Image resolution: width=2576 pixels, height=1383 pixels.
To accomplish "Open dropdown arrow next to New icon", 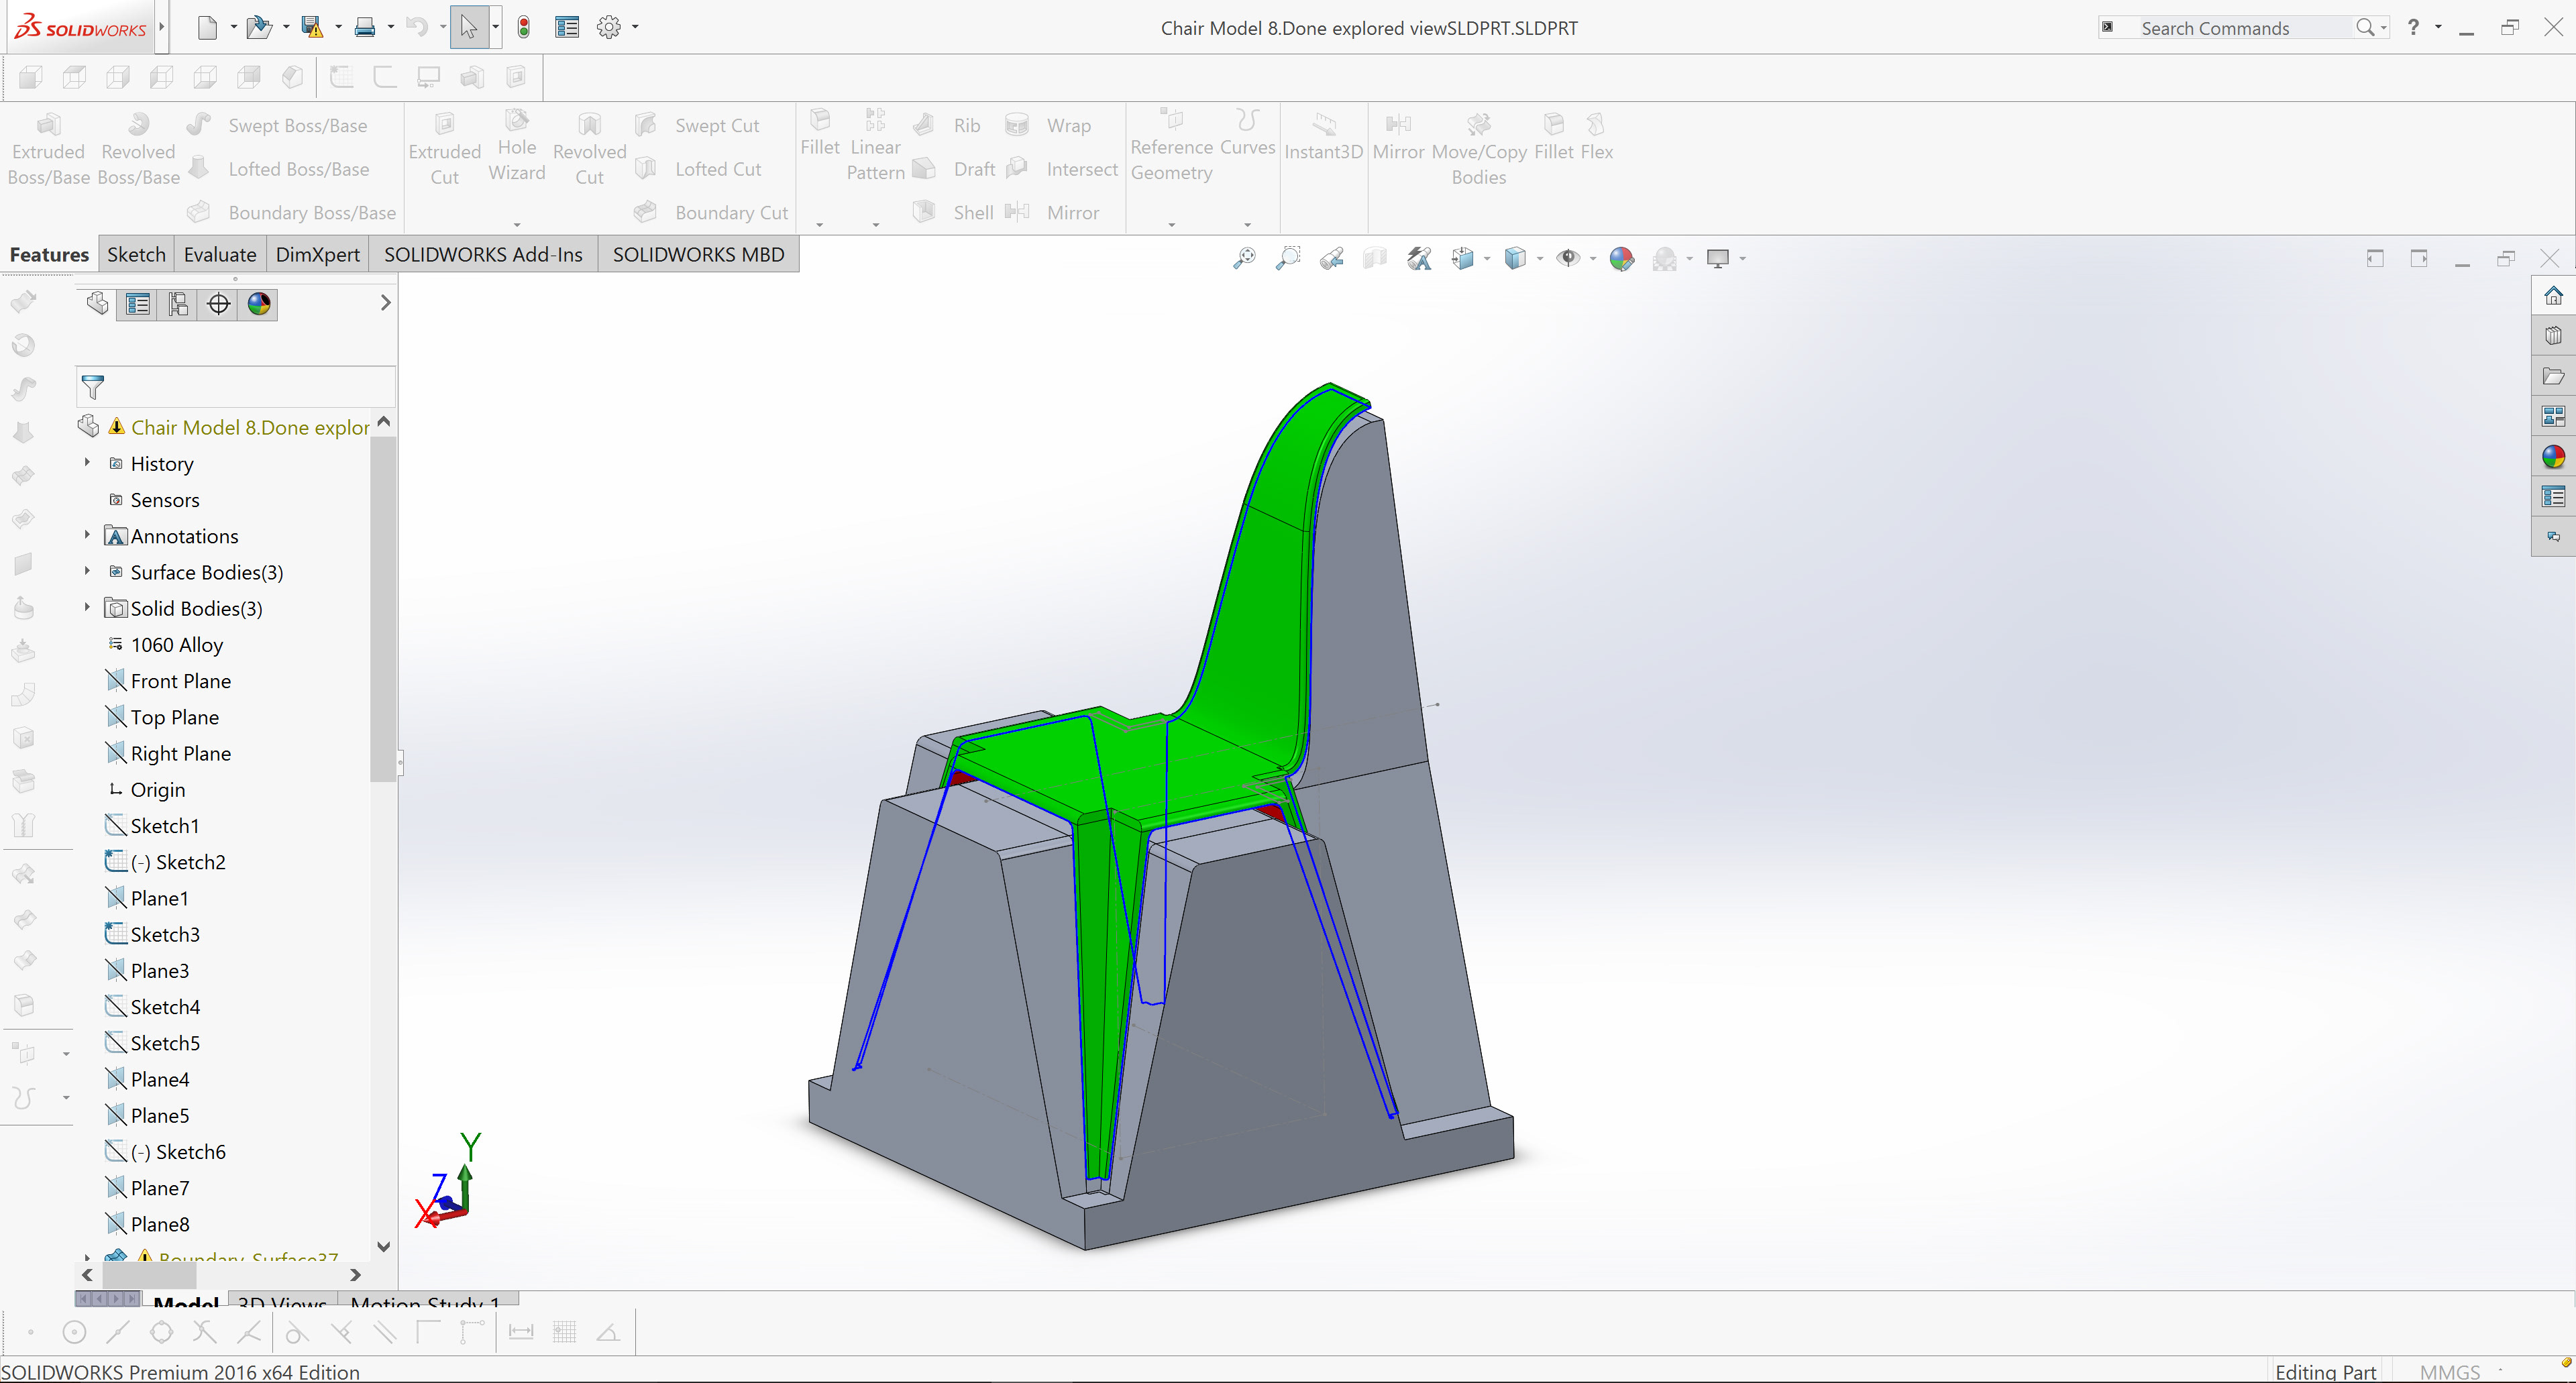I will (233, 27).
